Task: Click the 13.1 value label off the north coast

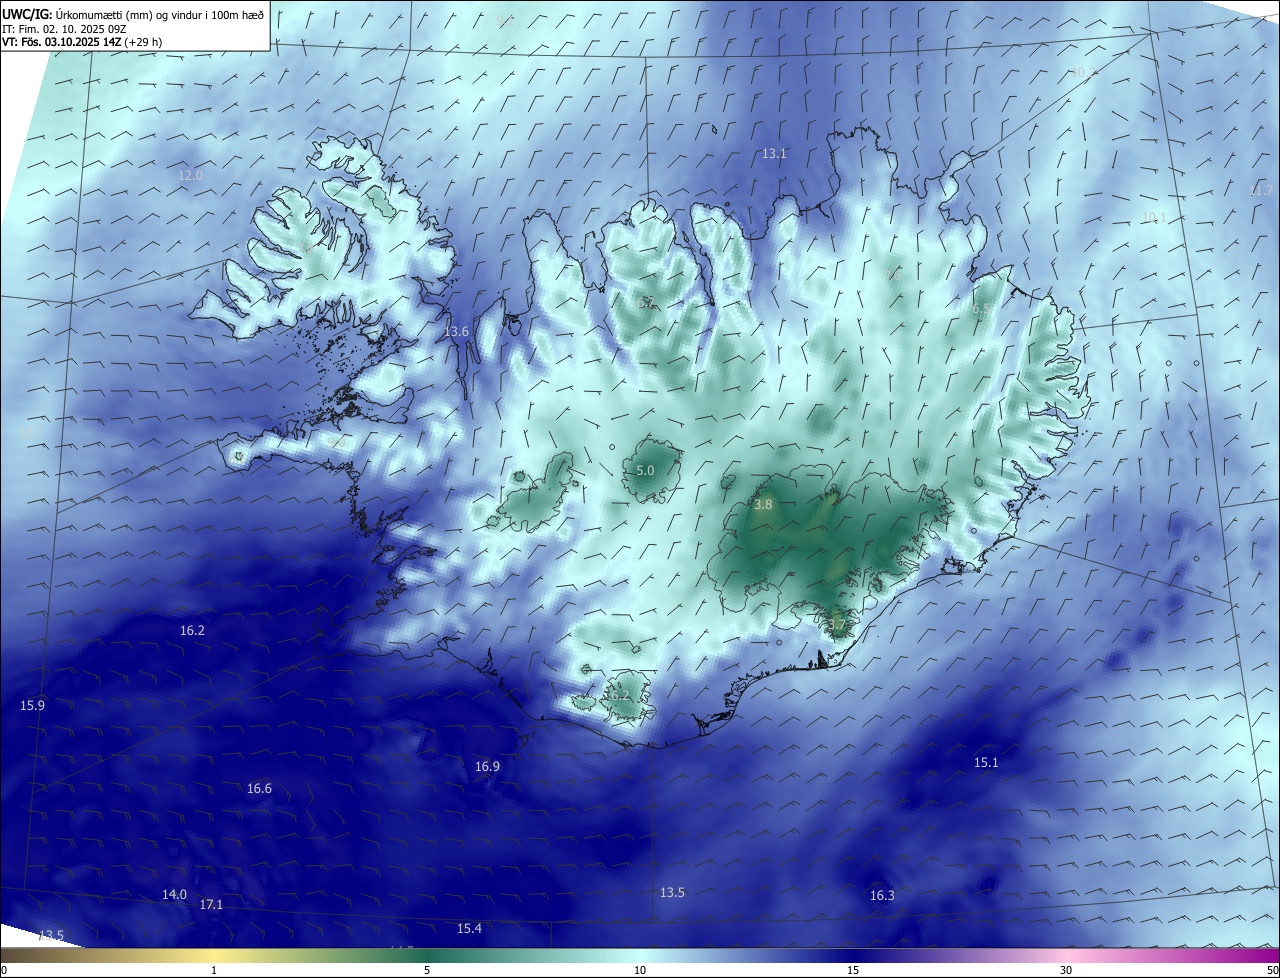Action: click(x=774, y=154)
